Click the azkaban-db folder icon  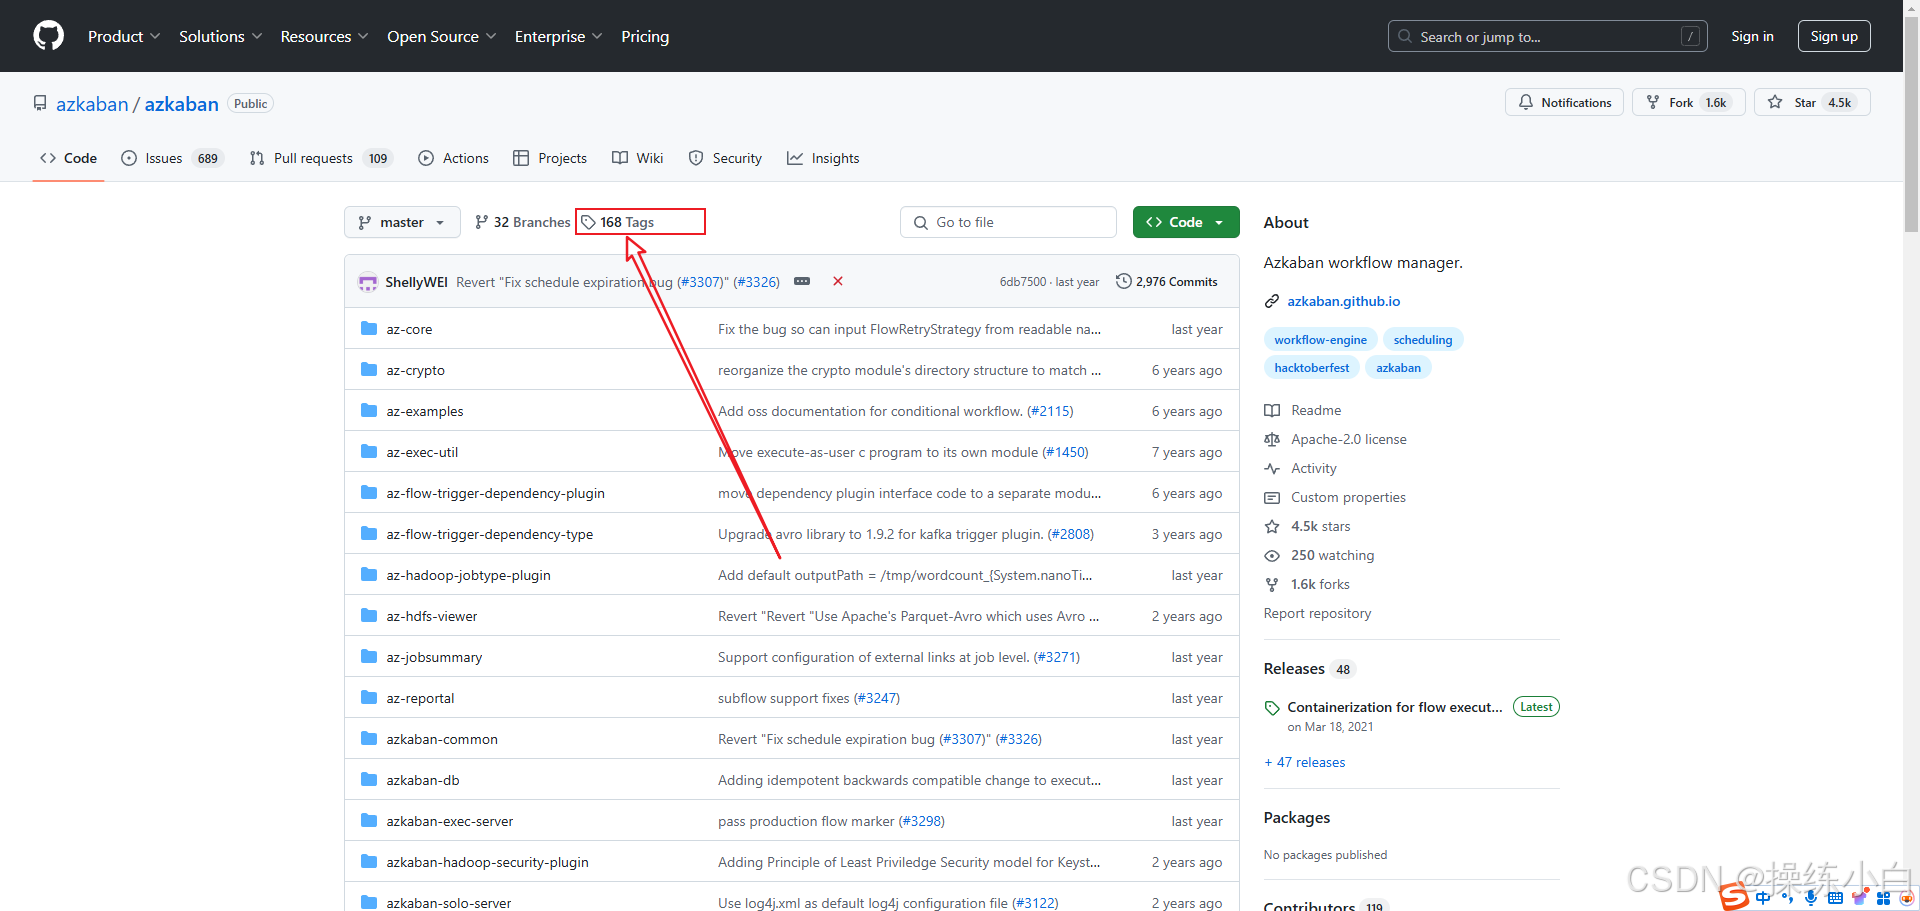(369, 780)
